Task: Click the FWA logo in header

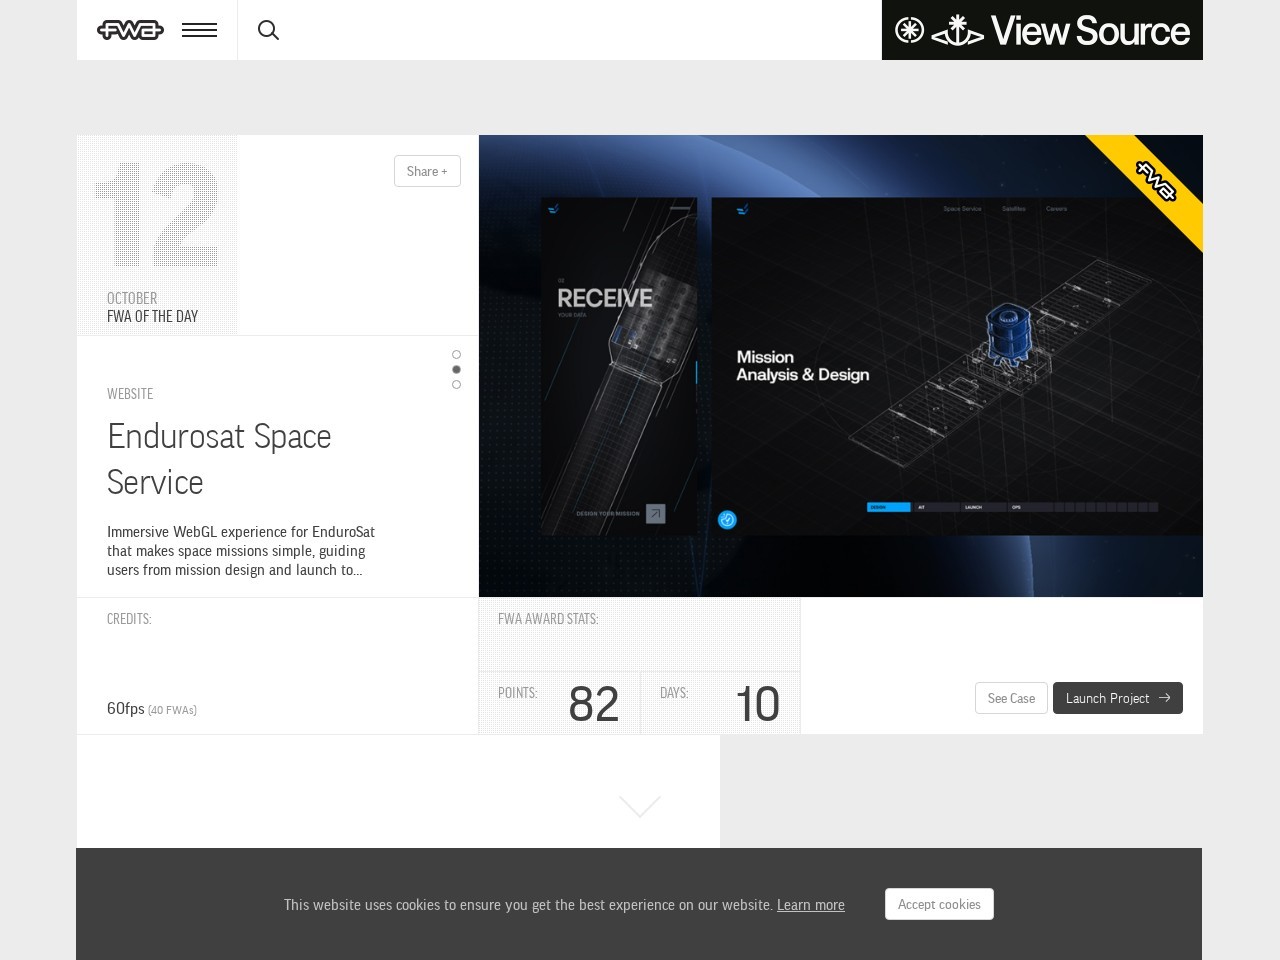Action: pyautogui.click(x=130, y=30)
